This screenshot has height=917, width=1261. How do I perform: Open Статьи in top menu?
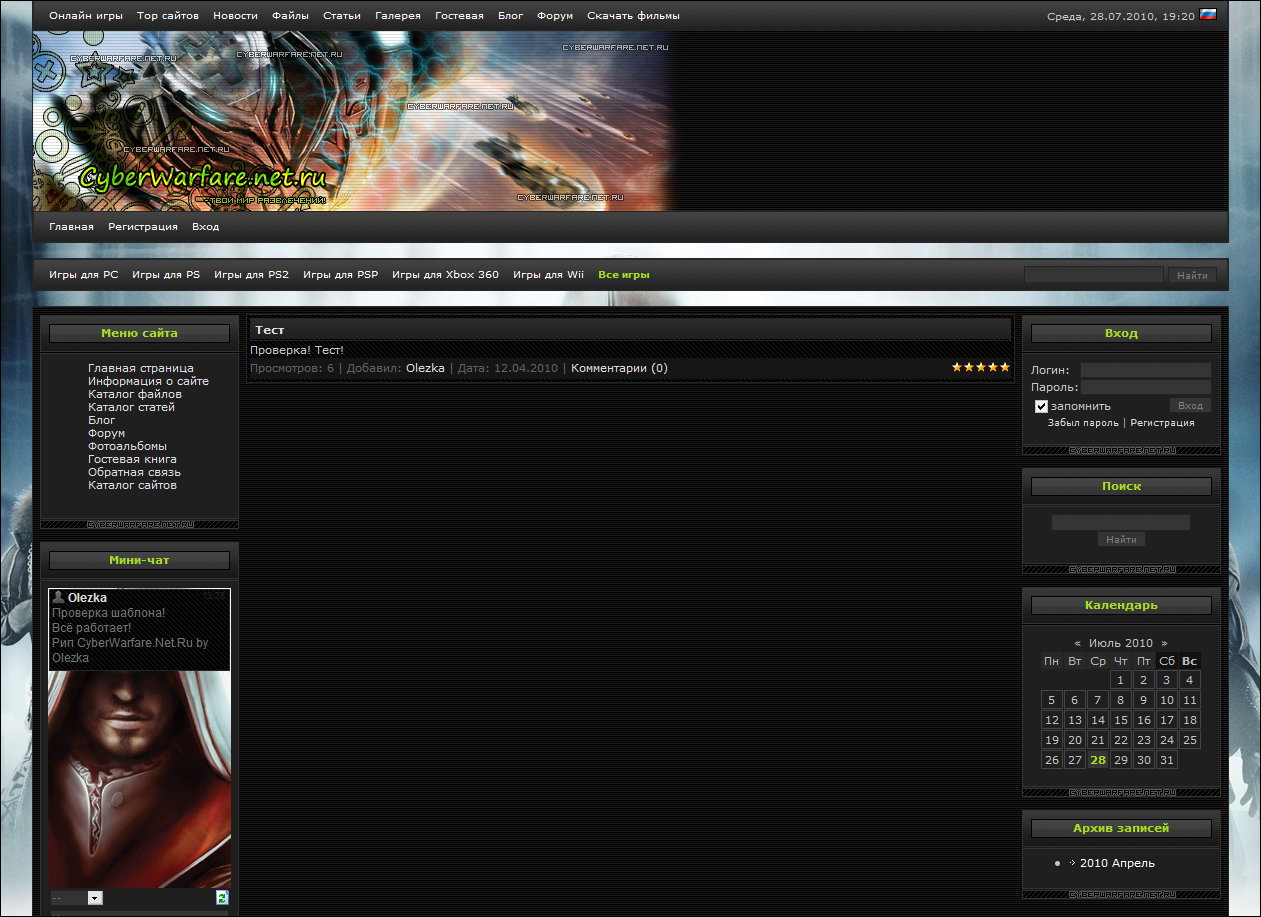(342, 16)
